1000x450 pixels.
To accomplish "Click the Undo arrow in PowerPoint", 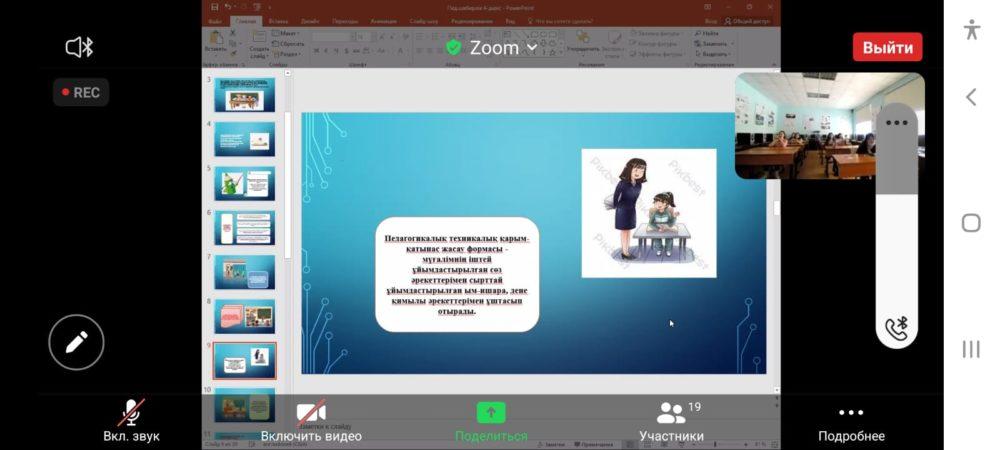I will [228, 7].
